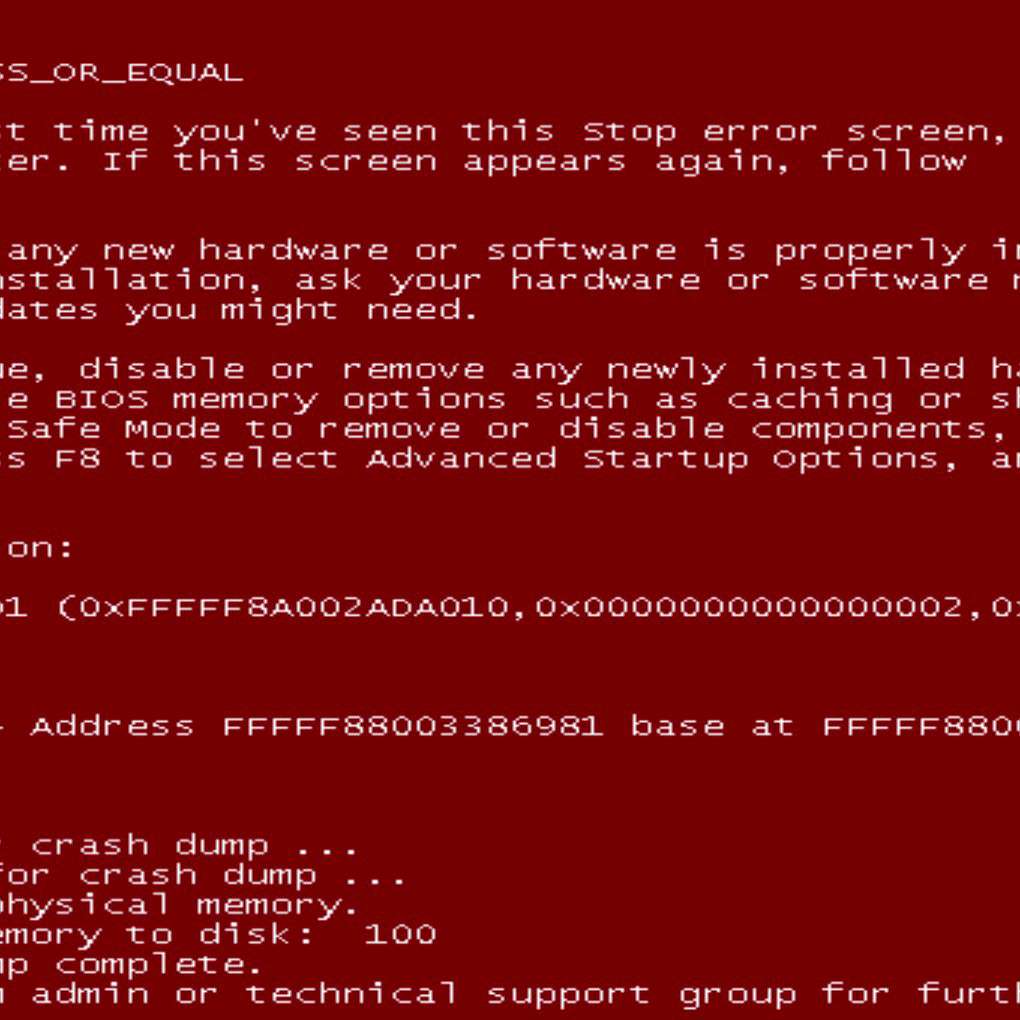This screenshot has height=1020, width=1020.
Task: Click the "F8" key reference text
Action: point(78,459)
